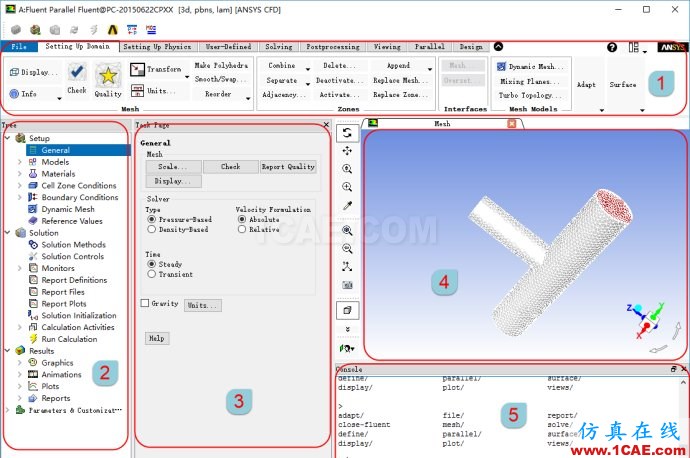
Task: Click the Transform ribbon icon
Action: pyautogui.click(x=137, y=69)
